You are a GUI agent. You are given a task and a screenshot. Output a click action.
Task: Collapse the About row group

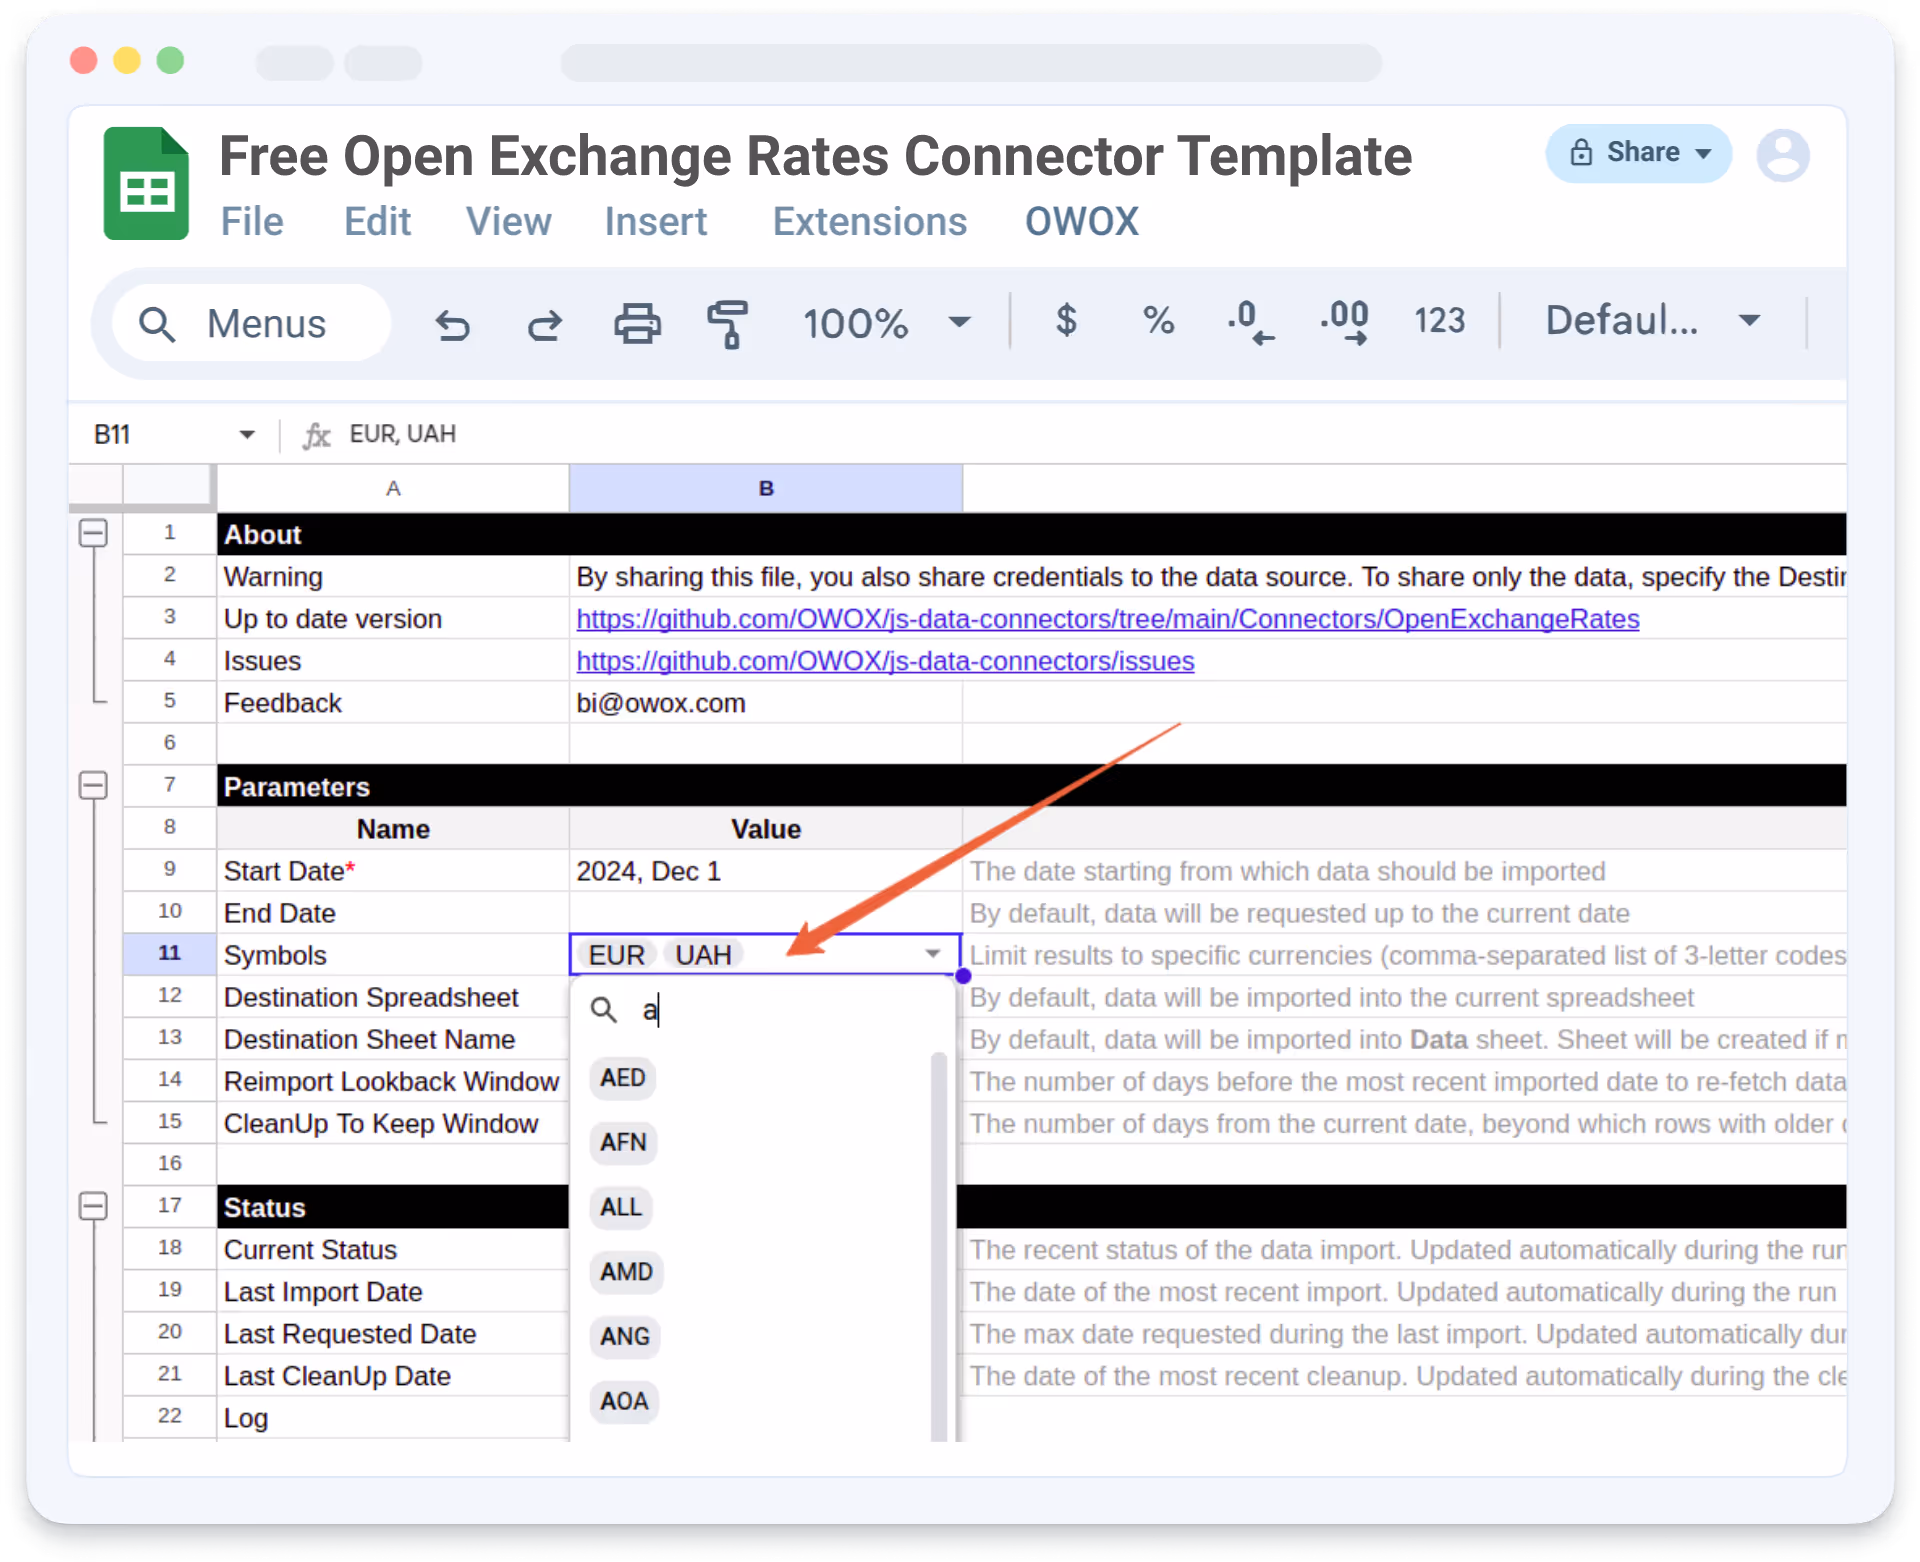[93, 533]
